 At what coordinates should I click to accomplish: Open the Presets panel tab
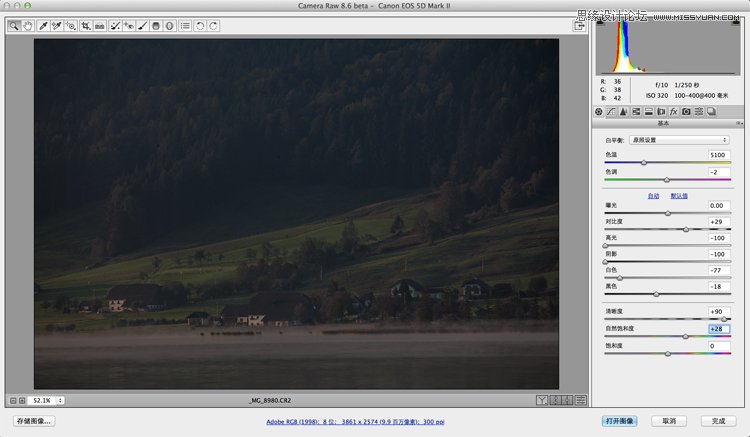(x=699, y=111)
